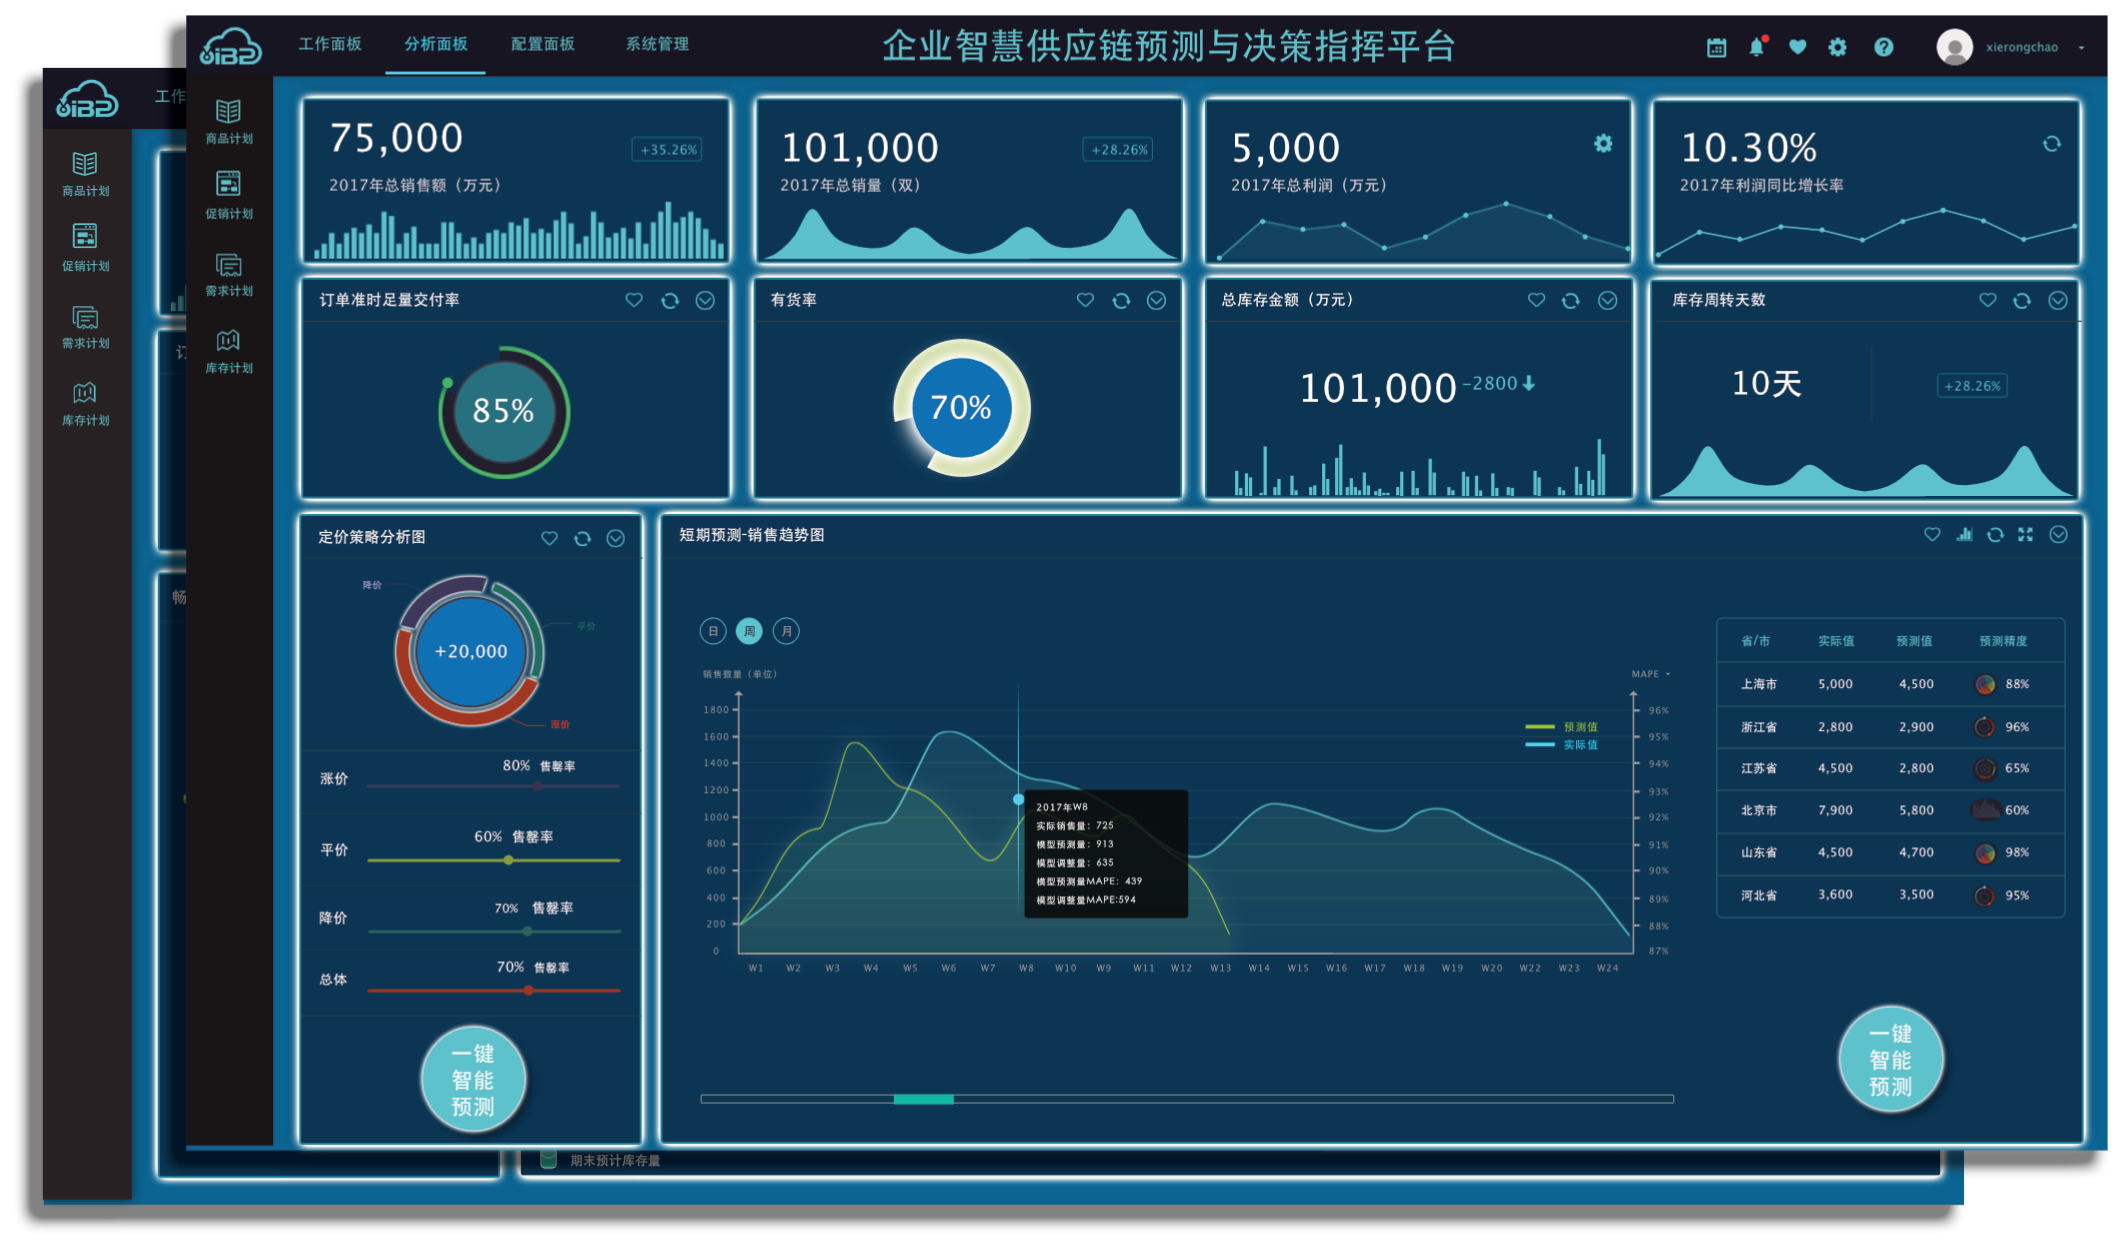Screen dimensions: 2121x1244
Task: Adjust the 平价 售罄率 slider
Action: [509, 860]
